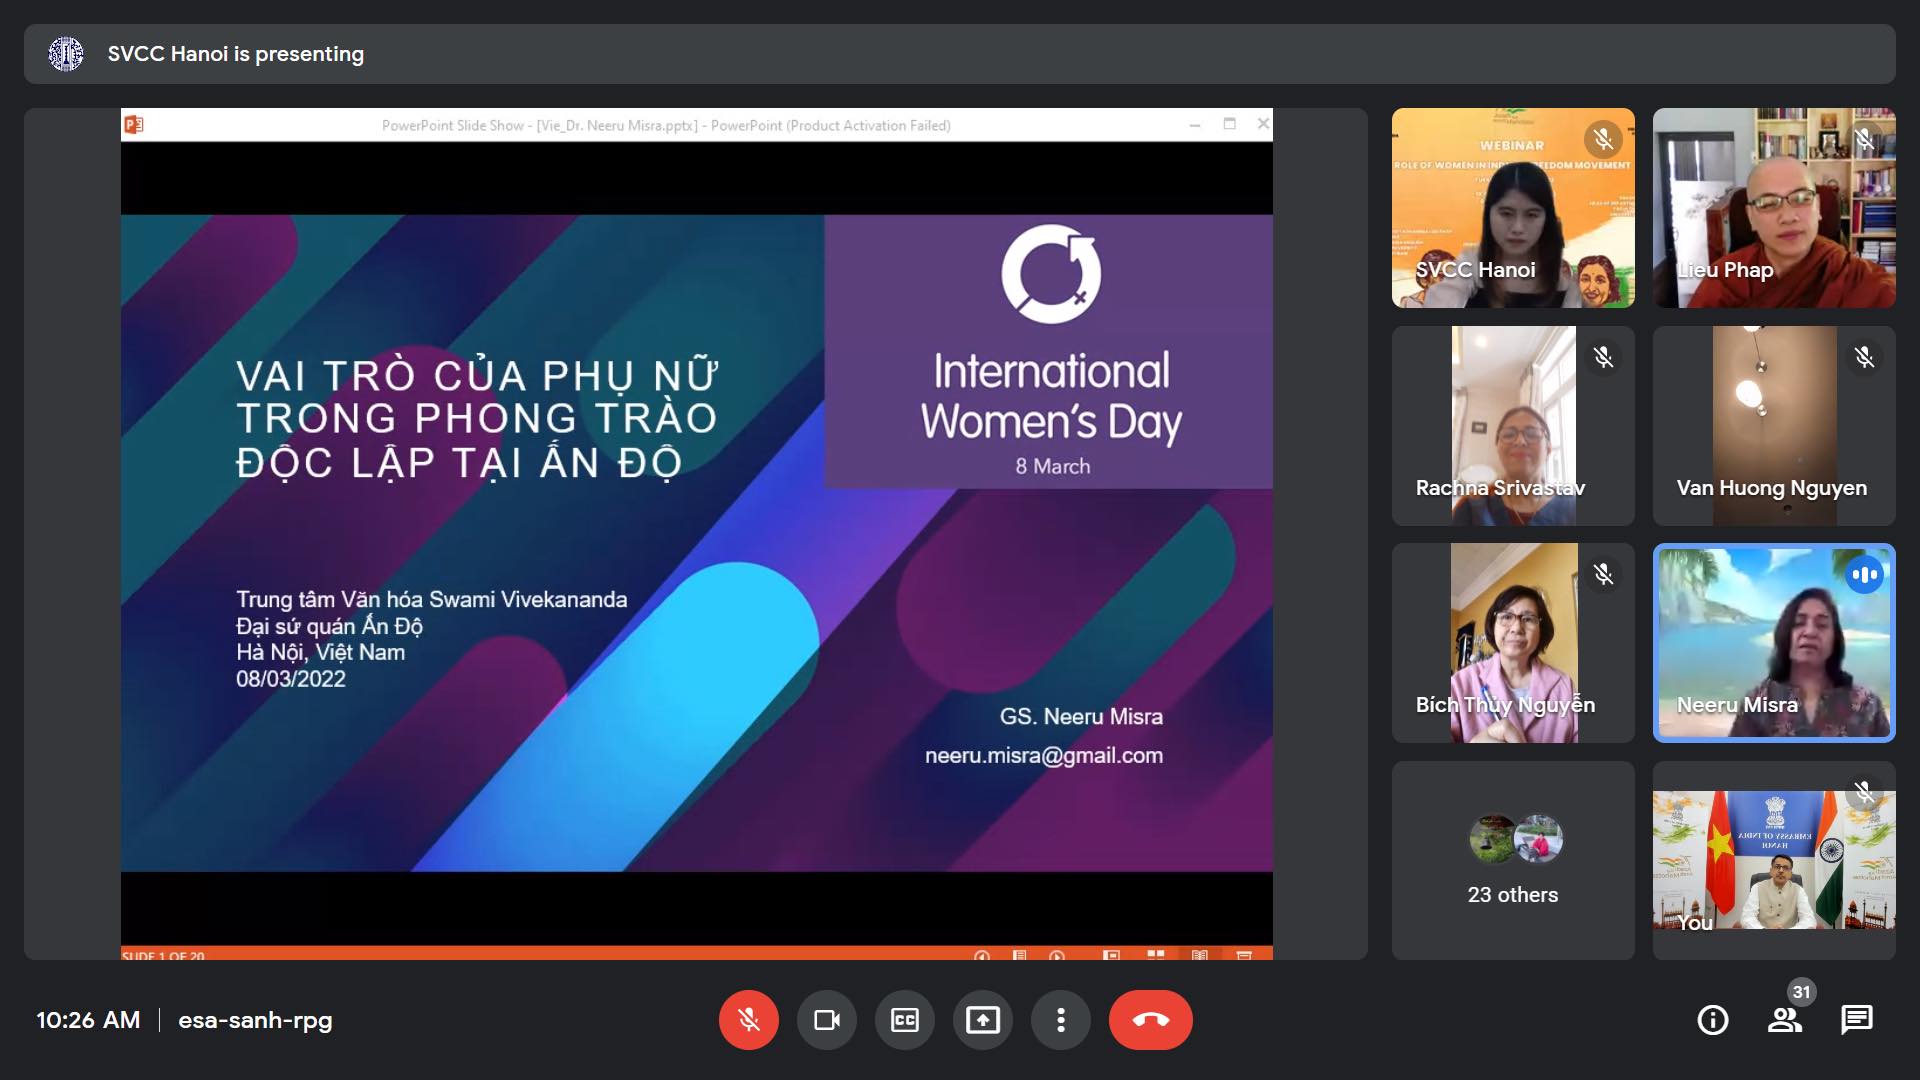Unmute the microphone with the red mic button
1920x1080 pixels.
point(748,1020)
